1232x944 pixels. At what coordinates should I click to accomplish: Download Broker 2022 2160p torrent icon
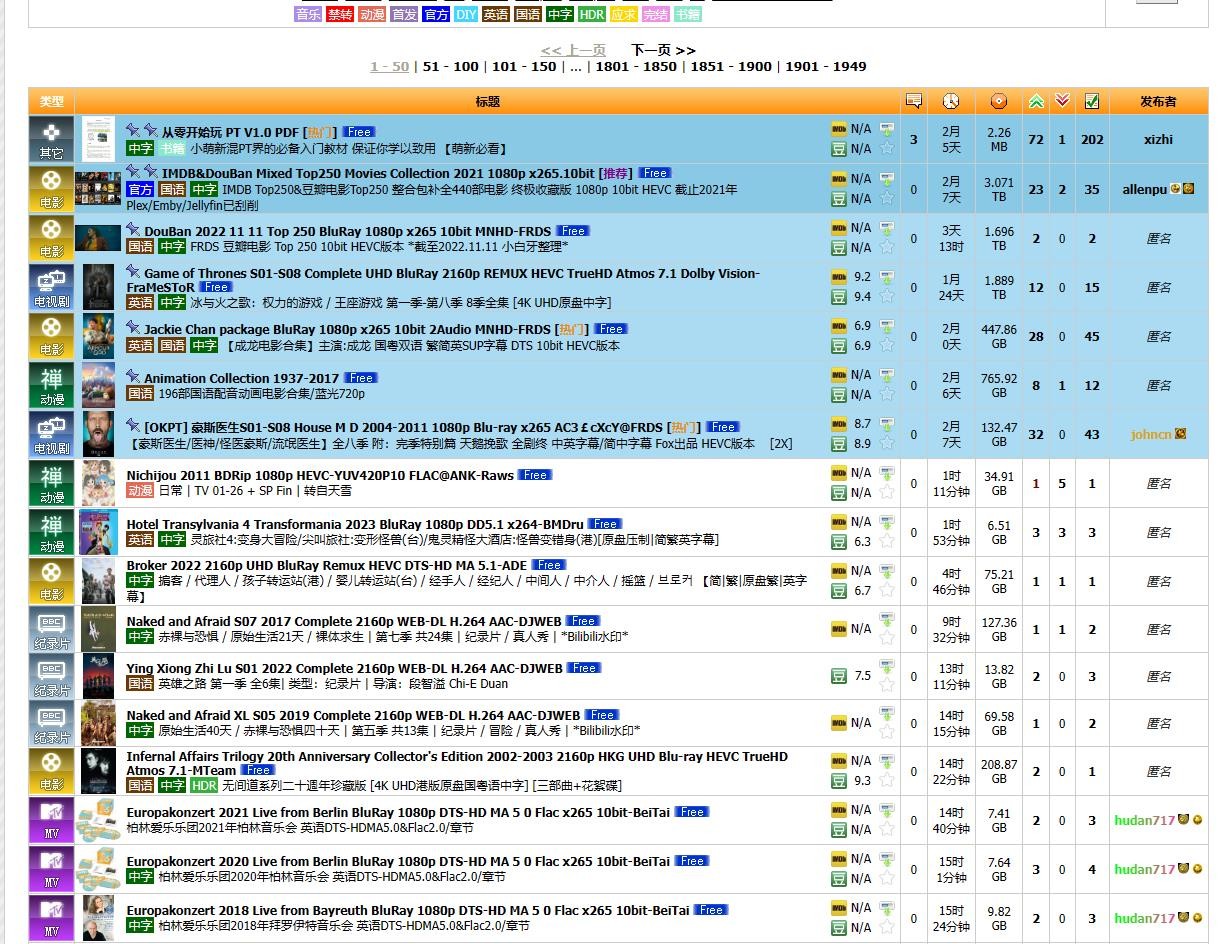click(887, 570)
